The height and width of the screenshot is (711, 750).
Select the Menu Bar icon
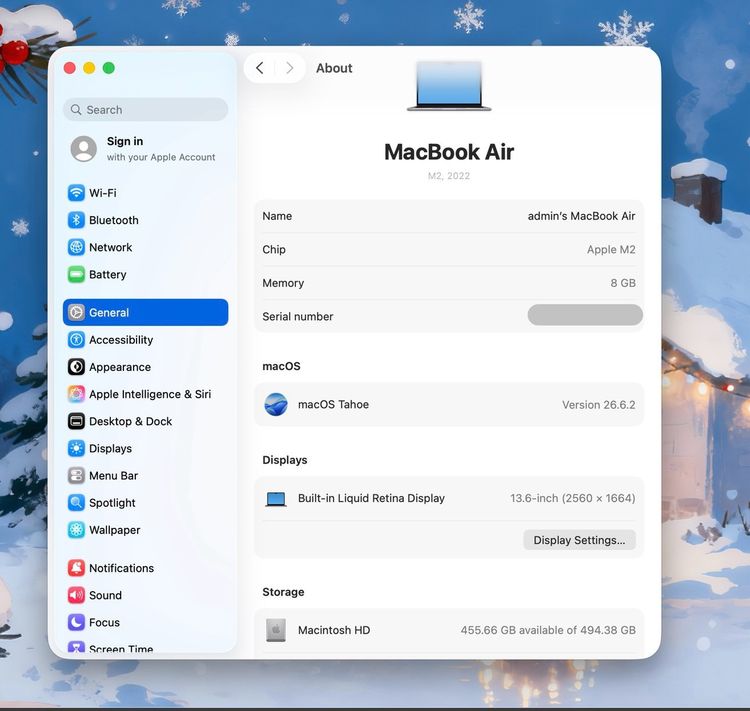(x=76, y=476)
